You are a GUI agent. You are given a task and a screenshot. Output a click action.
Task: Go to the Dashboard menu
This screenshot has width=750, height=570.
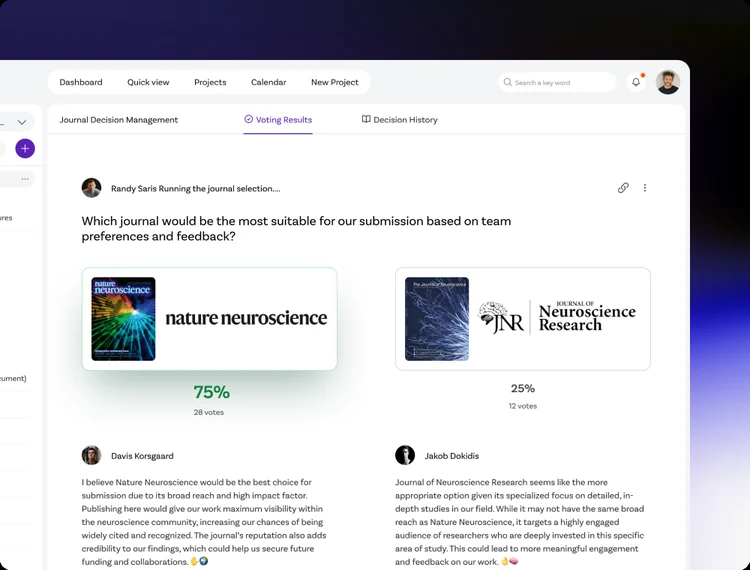click(81, 82)
